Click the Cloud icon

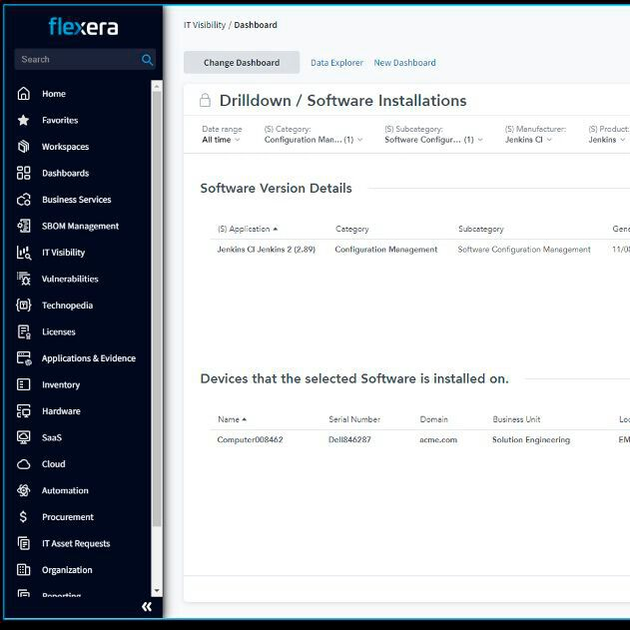point(23,464)
